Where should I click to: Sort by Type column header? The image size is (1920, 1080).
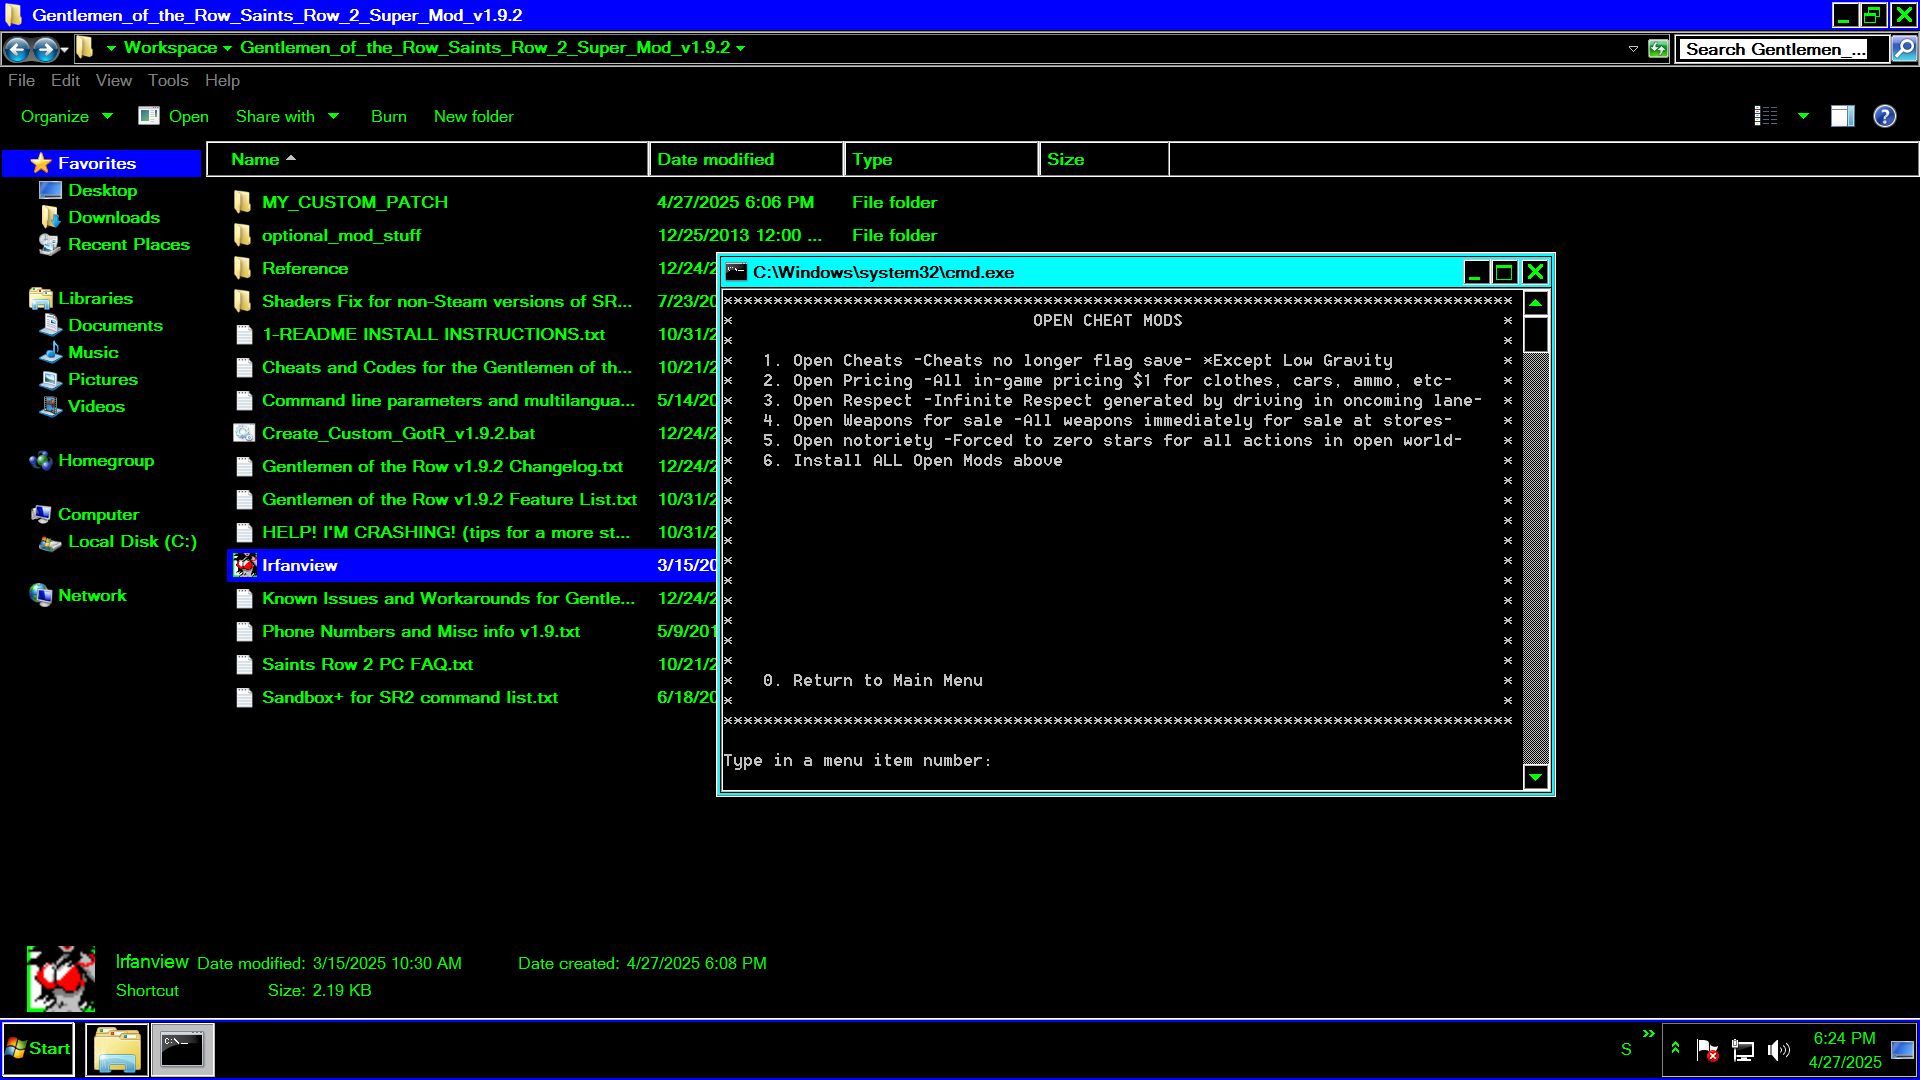tap(941, 159)
